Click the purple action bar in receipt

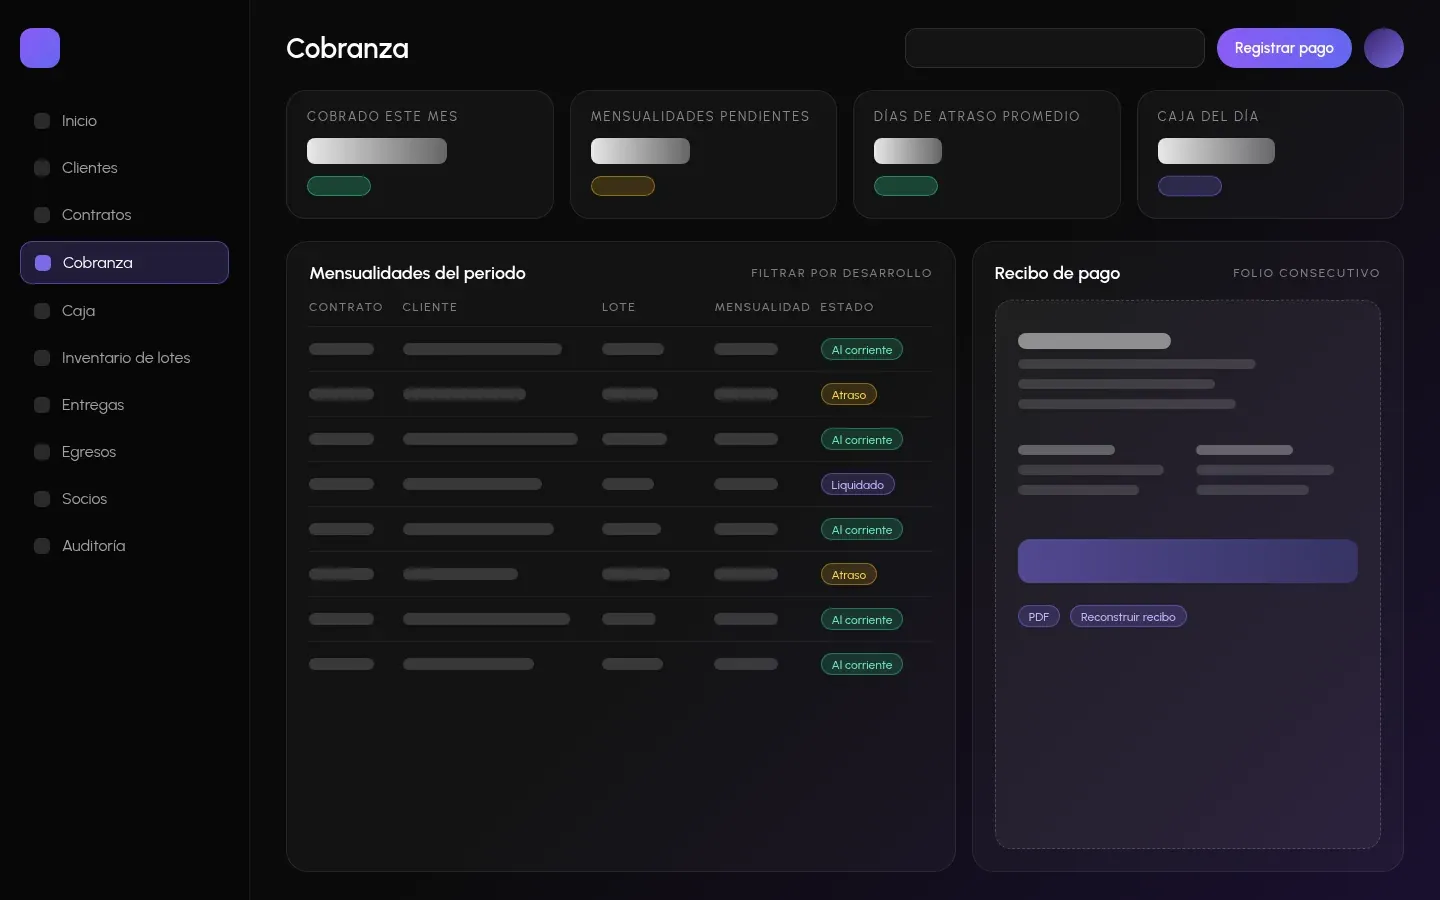1187,561
